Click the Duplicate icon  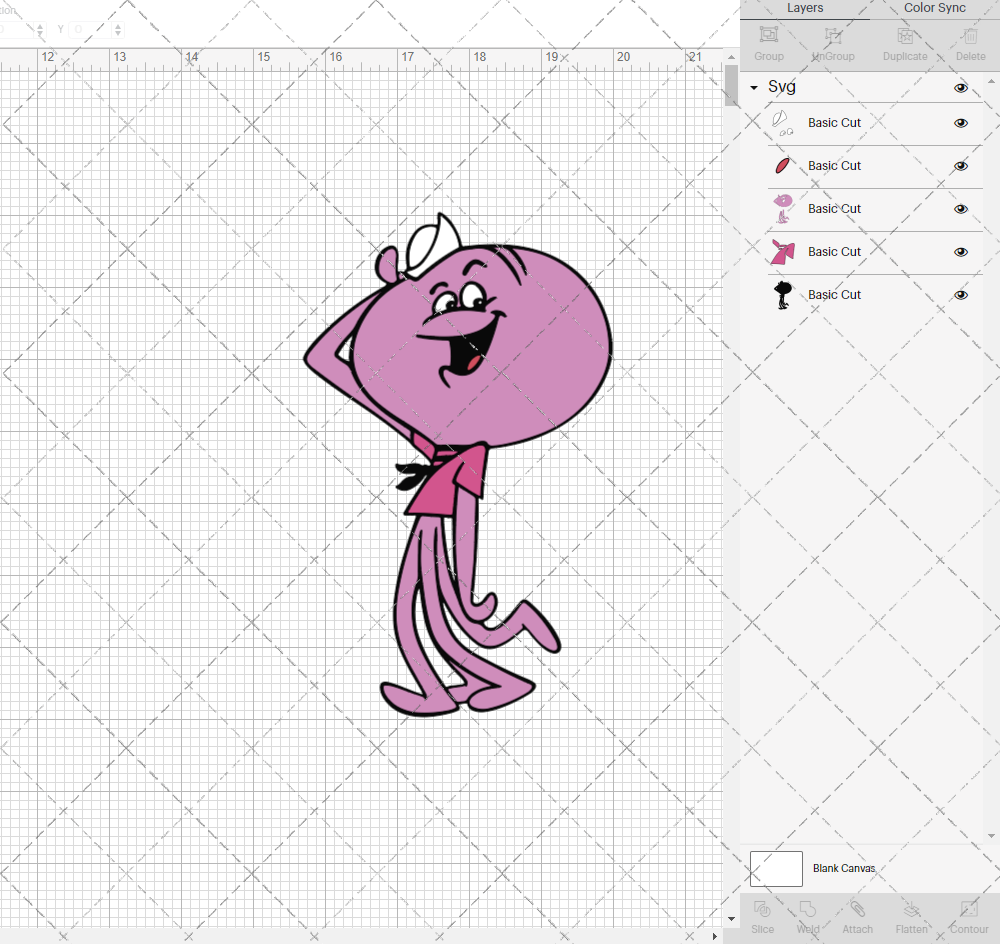click(904, 35)
